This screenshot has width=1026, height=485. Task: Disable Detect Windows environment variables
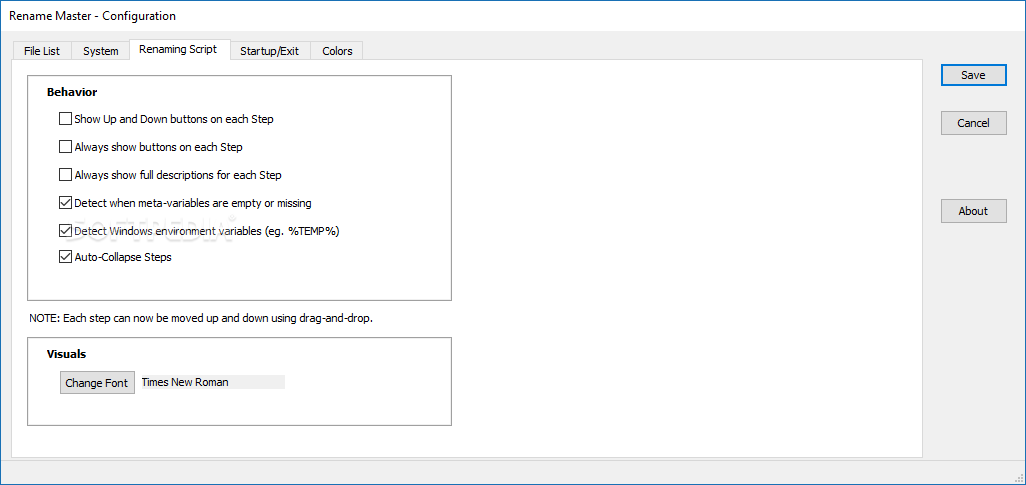click(x=65, y=230)
